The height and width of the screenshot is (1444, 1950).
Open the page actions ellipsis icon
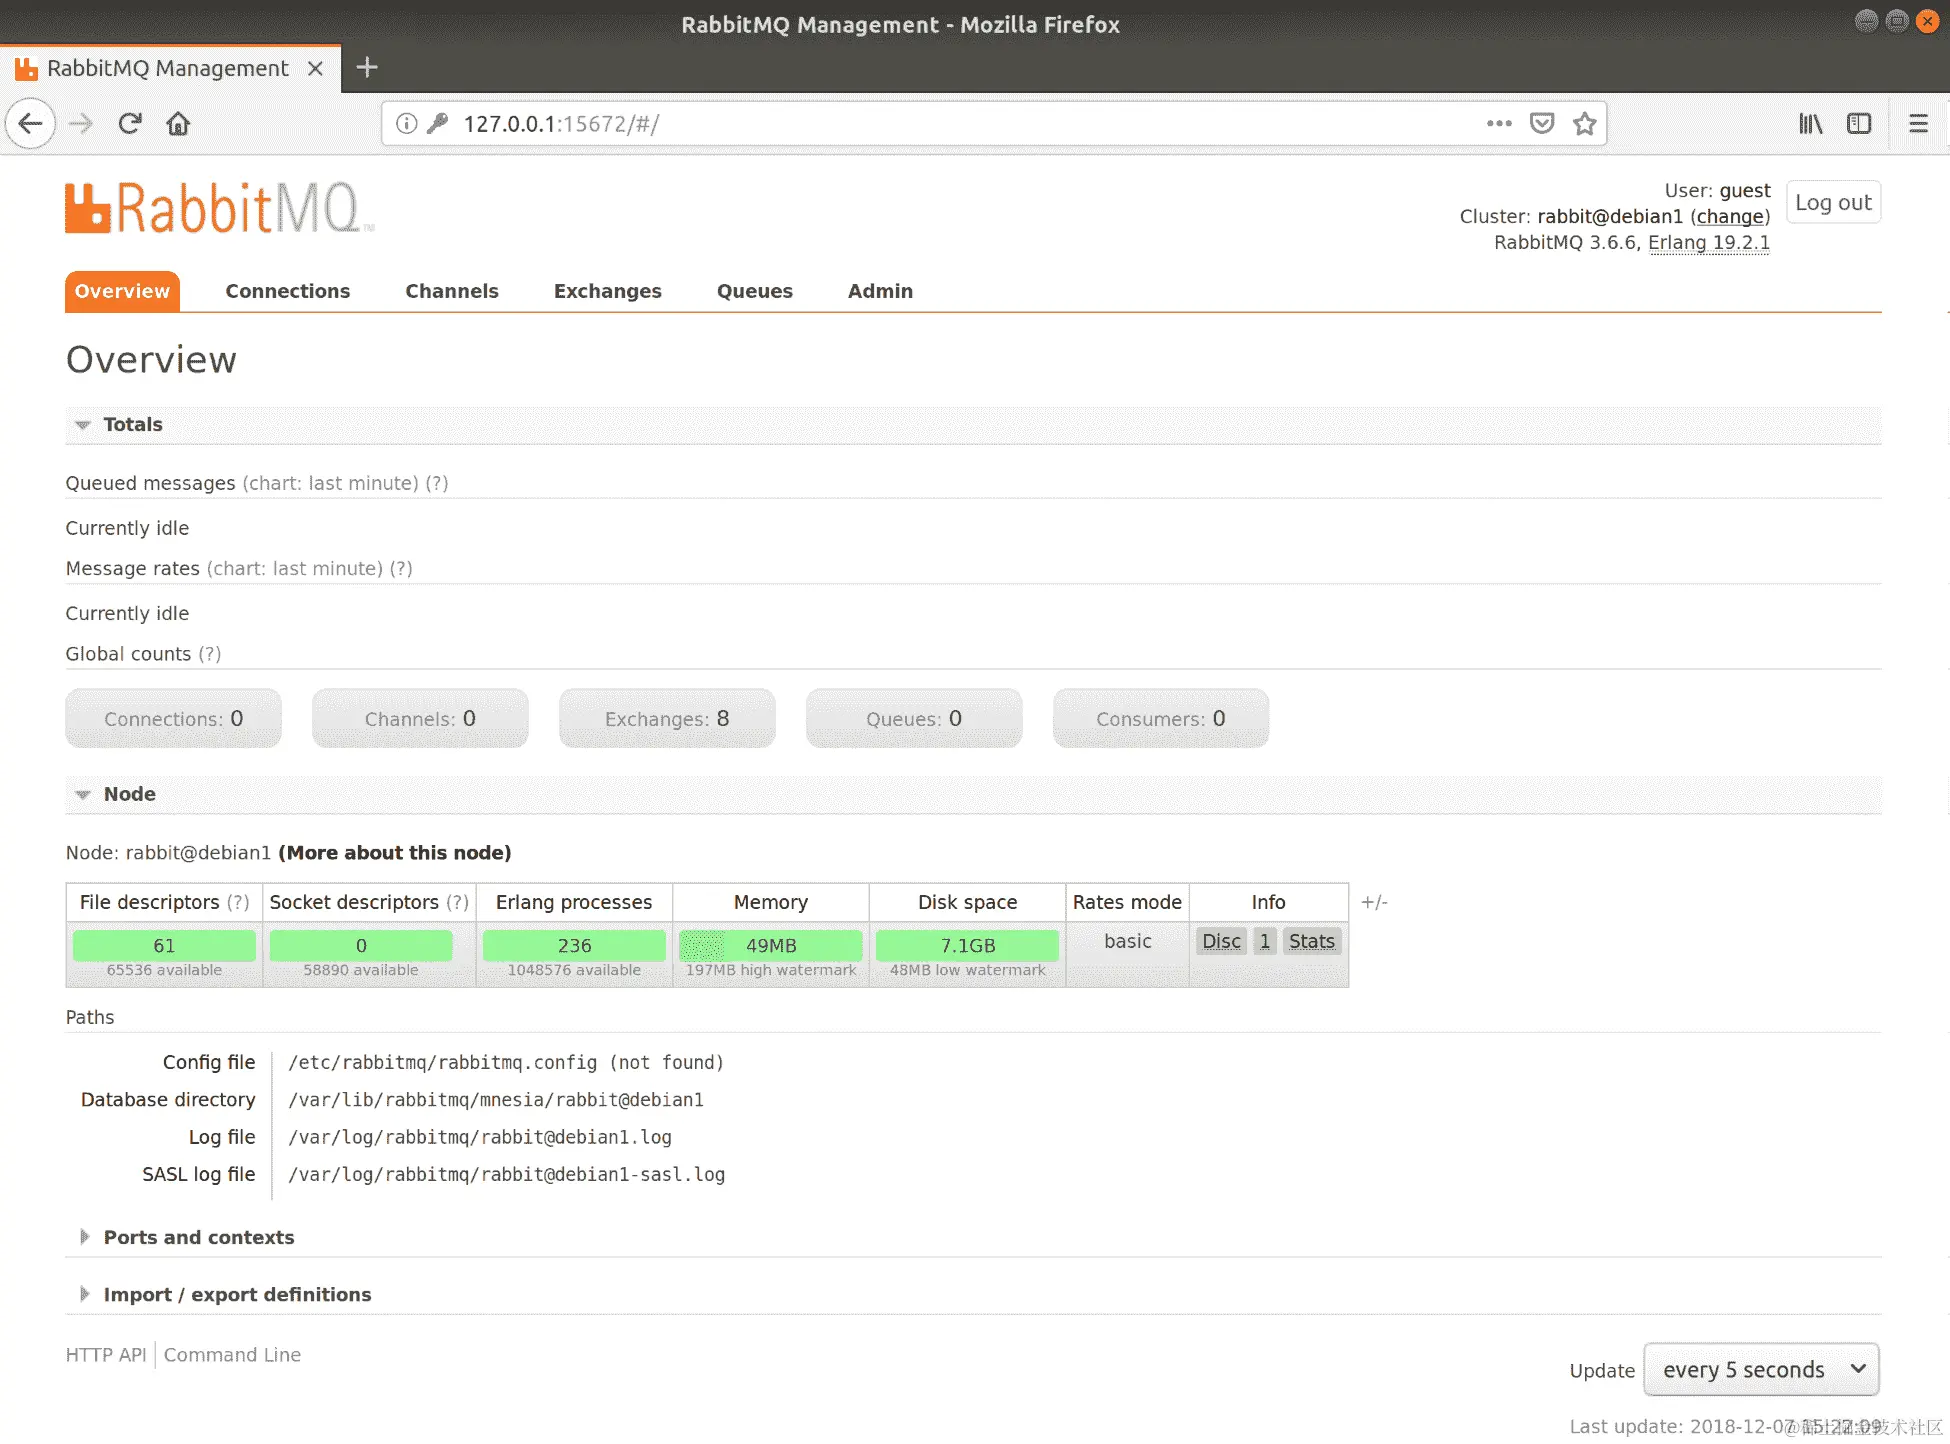1499,124
